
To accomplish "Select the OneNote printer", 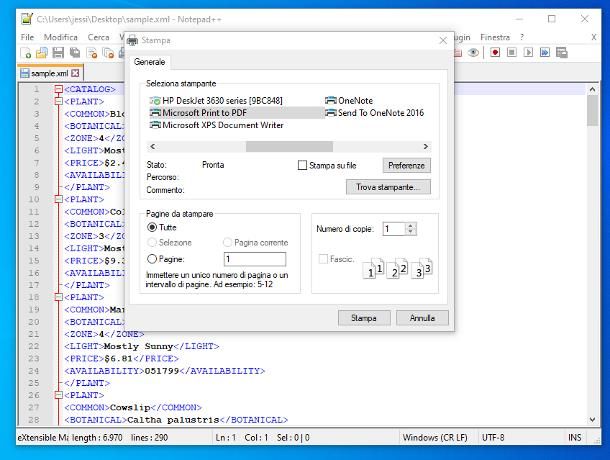I will click(x=349, y=100).
